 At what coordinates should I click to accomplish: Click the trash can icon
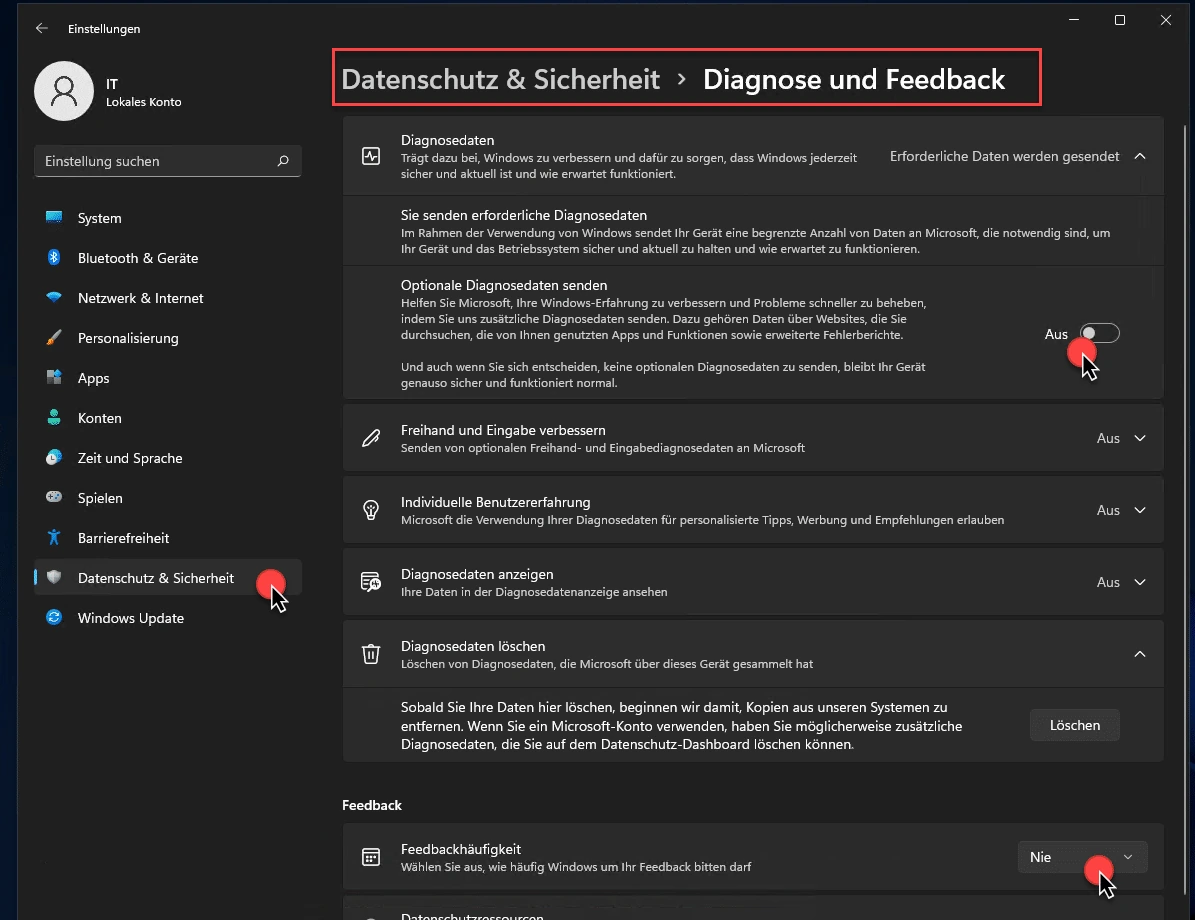point(371,654)
